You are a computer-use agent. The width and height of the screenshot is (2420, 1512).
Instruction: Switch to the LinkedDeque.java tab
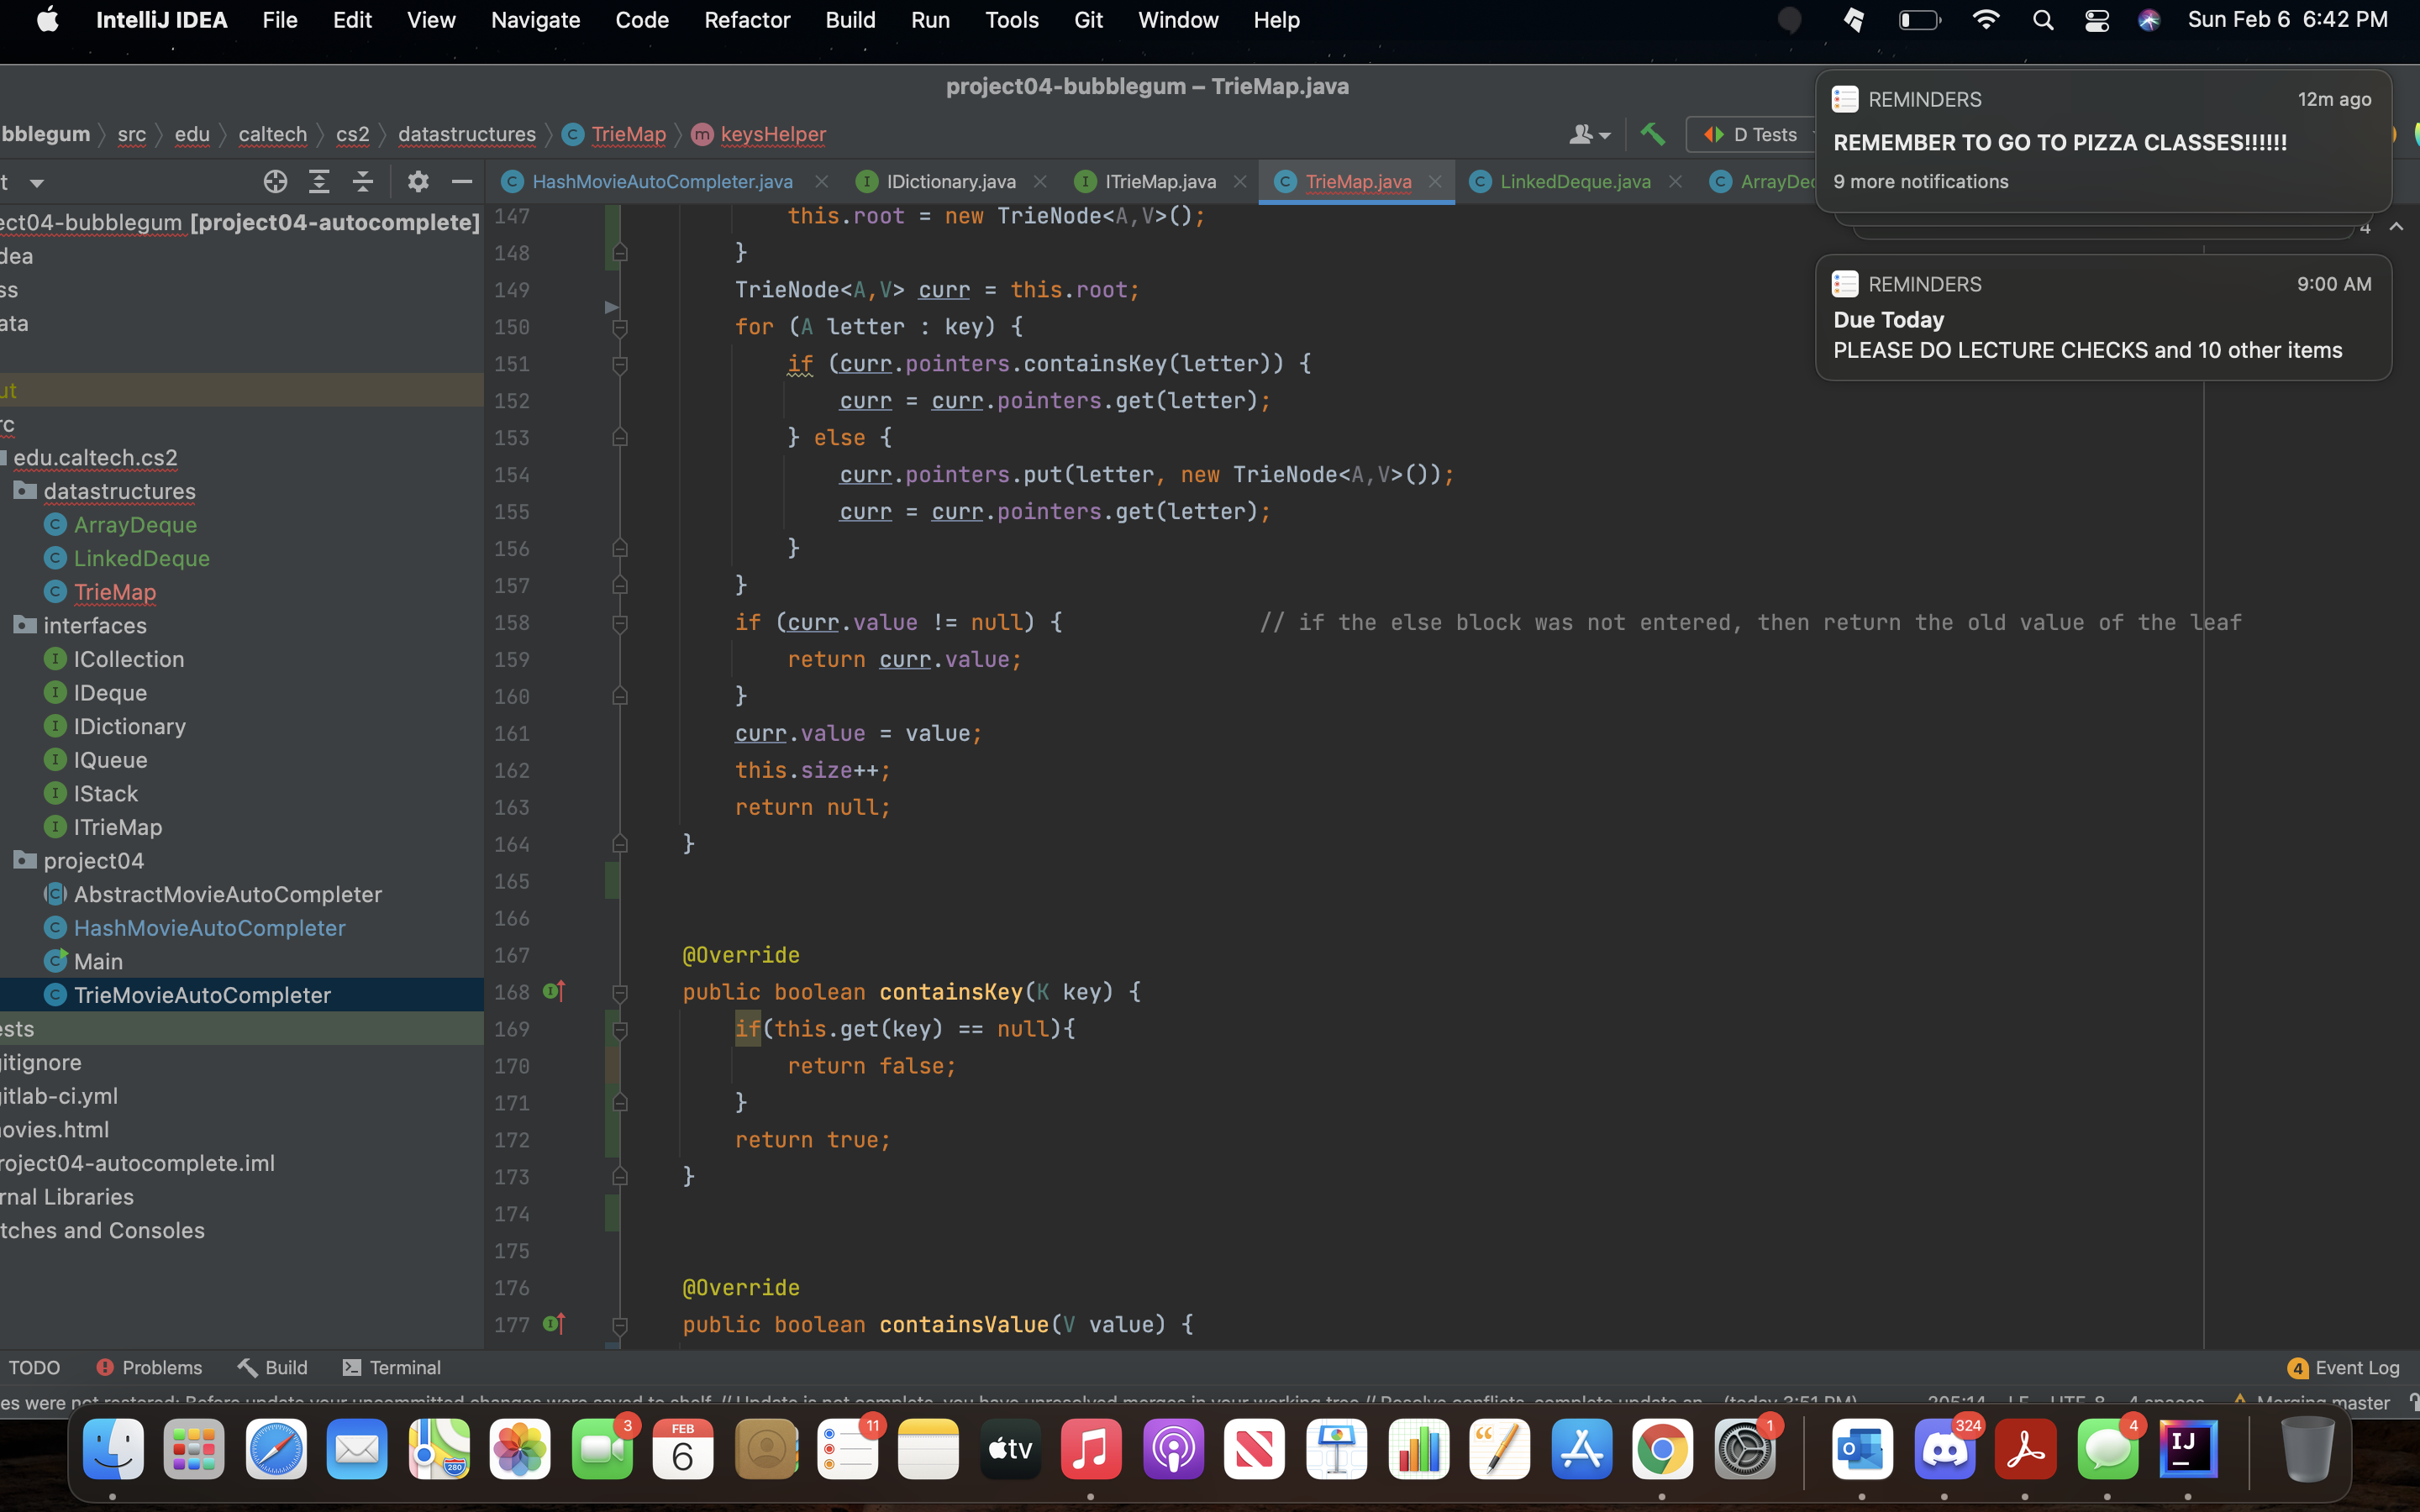coord(1574,181)
